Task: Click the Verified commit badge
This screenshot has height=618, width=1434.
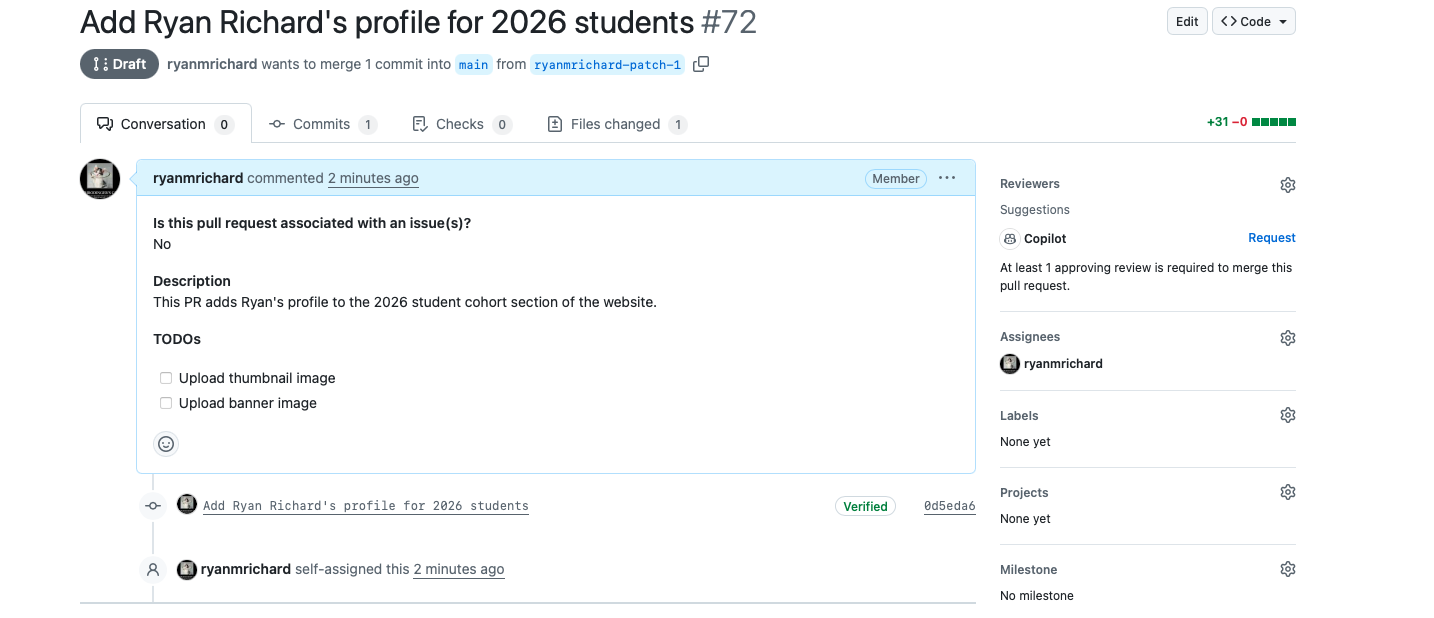Action: [865, 506]
